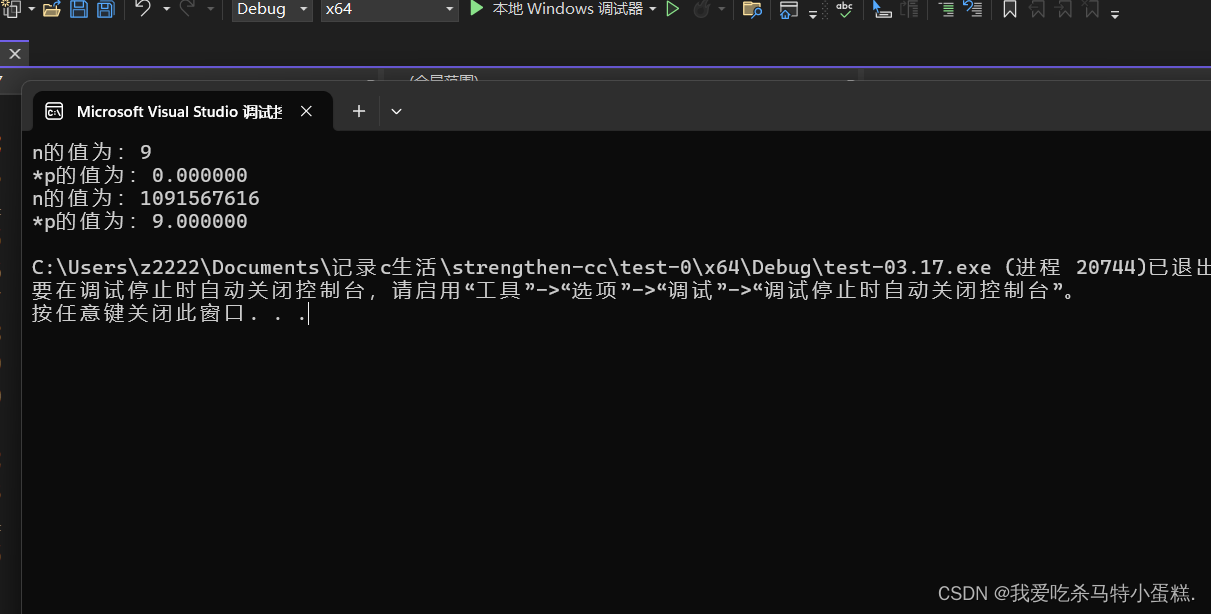
Task: Click the output line "n的值为: 9"
Action: [x=92, y=152]
